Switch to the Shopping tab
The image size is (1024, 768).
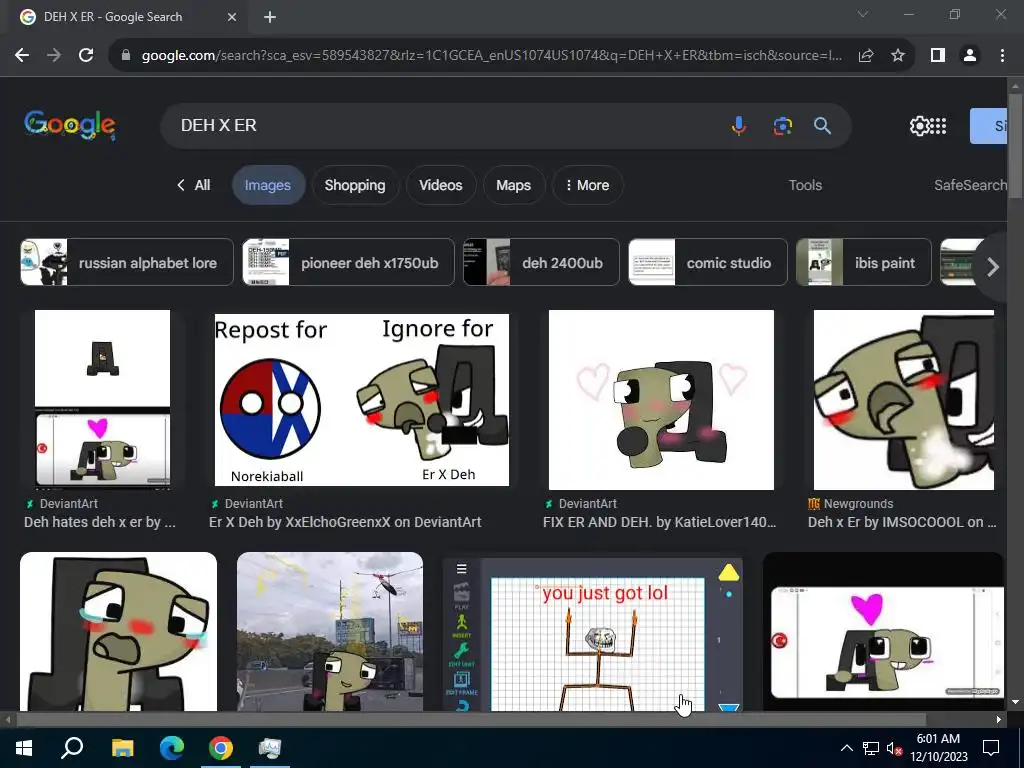[355, 185]
